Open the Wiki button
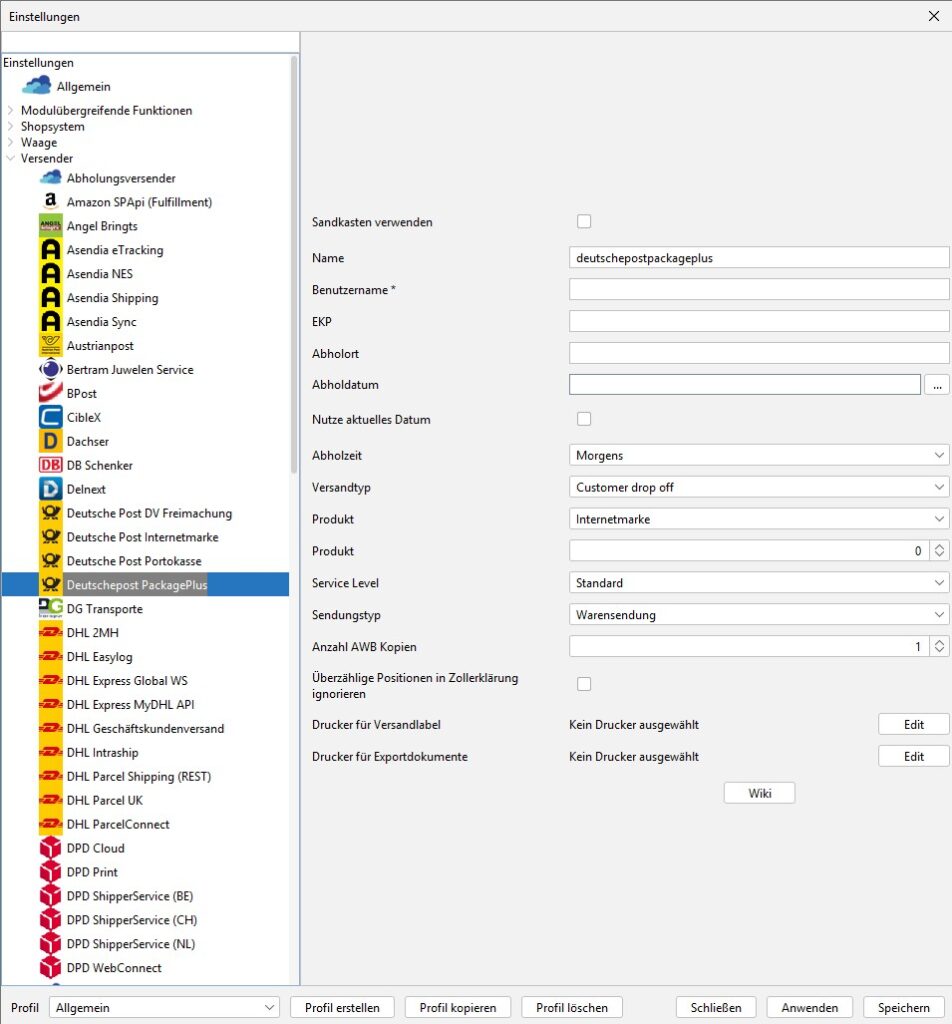This screenshot has width=952, height=1024. pyautogui.click(x=759, y=793)
